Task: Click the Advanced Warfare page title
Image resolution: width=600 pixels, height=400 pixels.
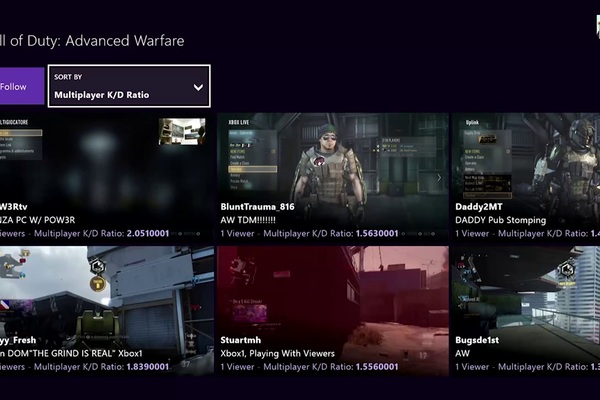Action: 92,41
